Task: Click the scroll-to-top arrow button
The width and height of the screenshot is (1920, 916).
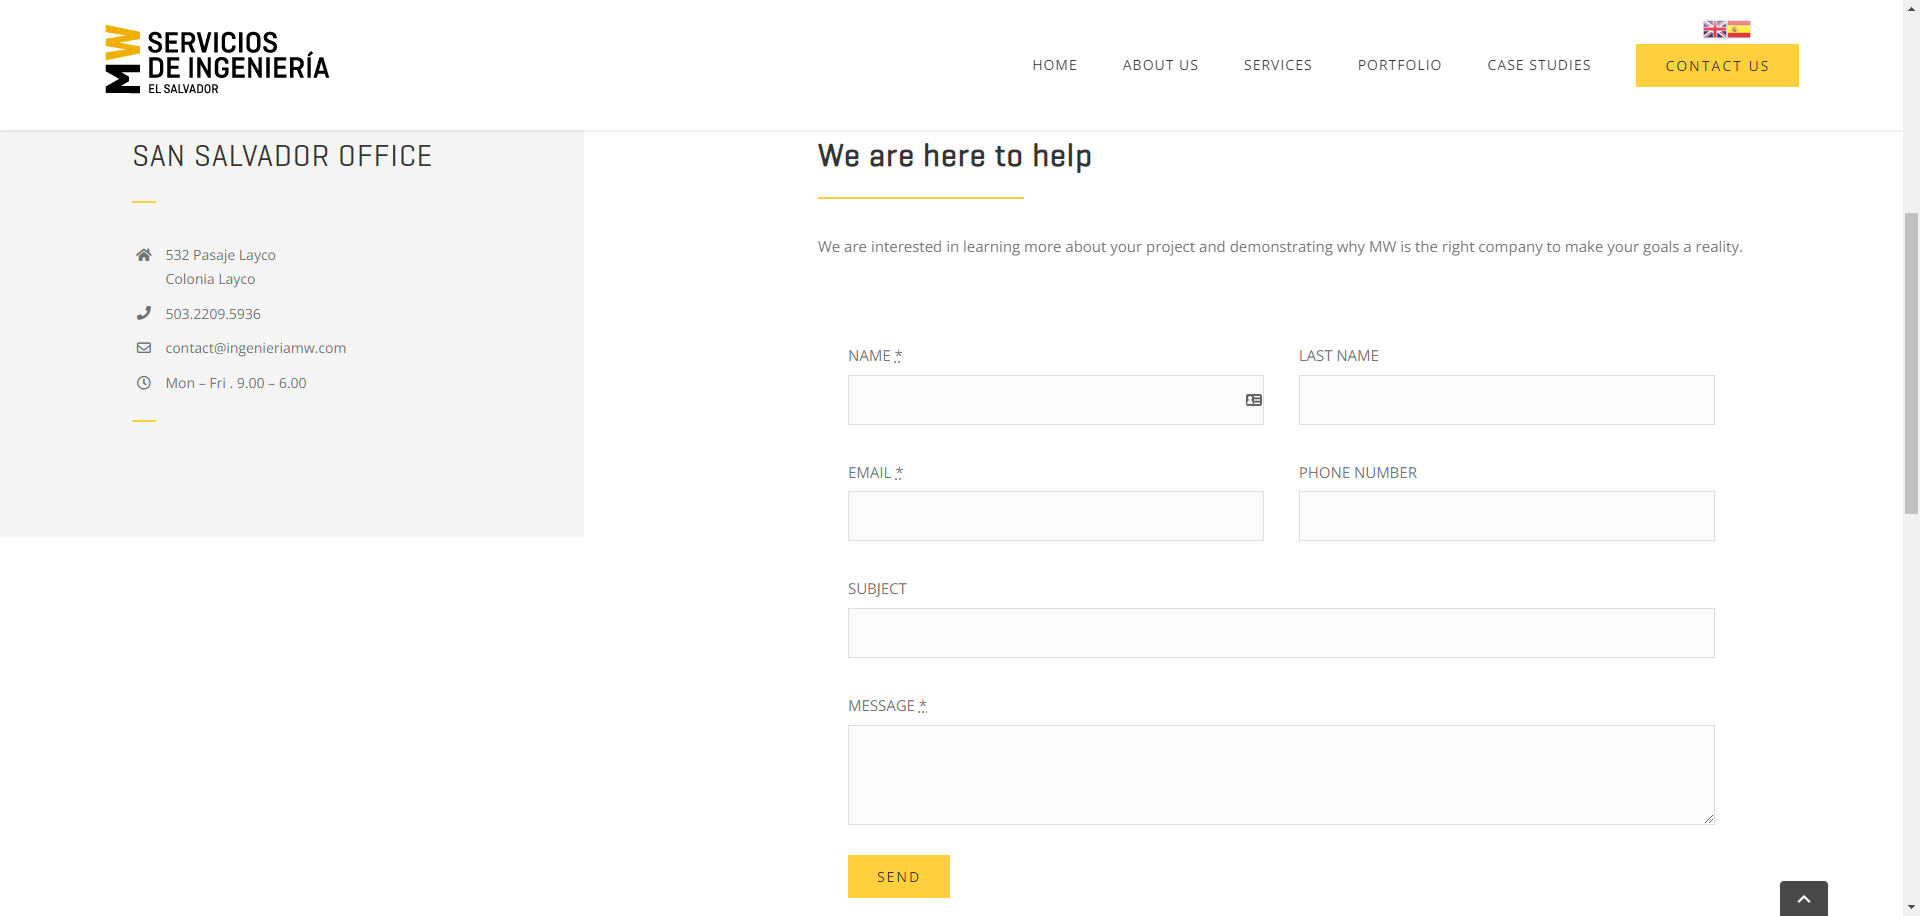Action: 1803,898
